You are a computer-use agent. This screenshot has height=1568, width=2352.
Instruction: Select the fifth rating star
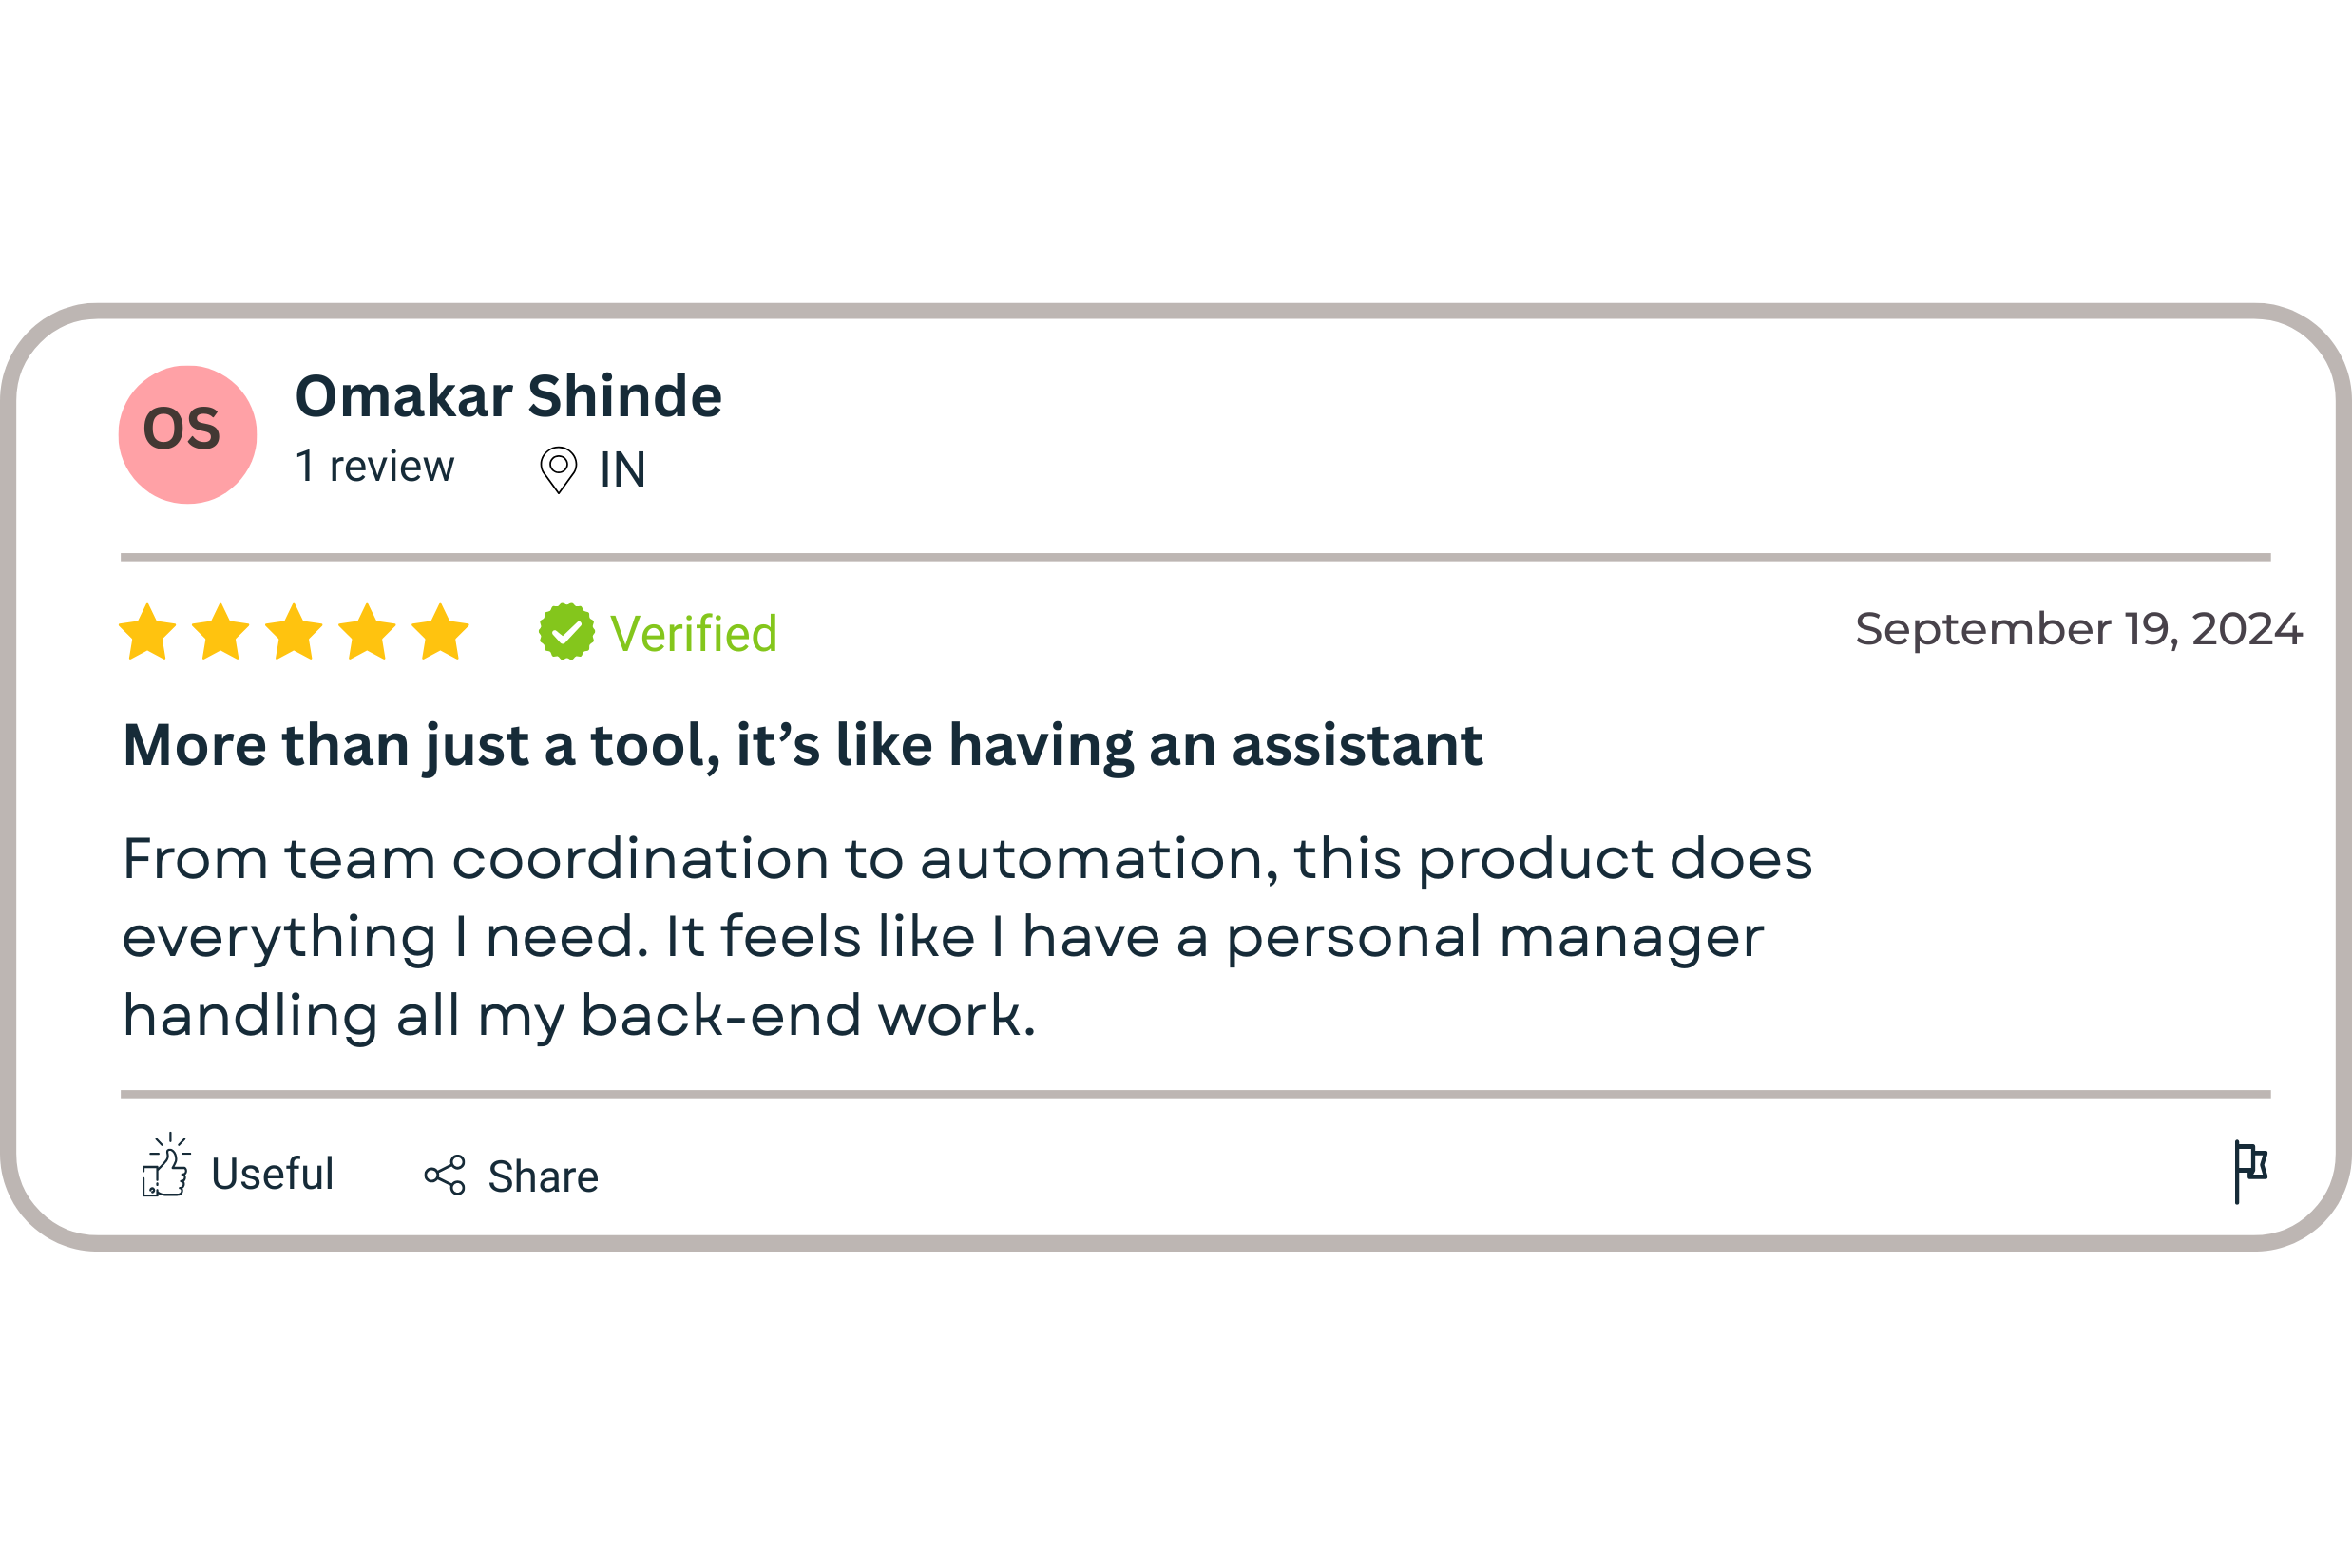pos(440,632)
